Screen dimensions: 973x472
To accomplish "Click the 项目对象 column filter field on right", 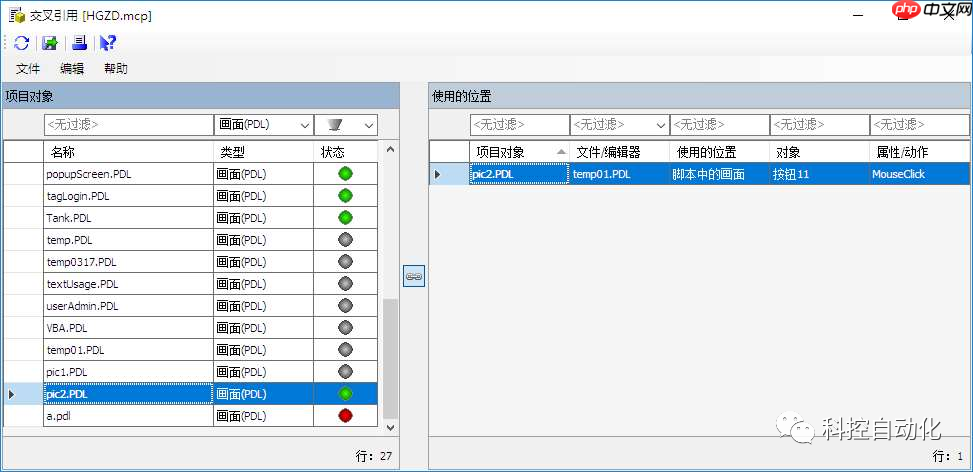I will pos(519,125).
